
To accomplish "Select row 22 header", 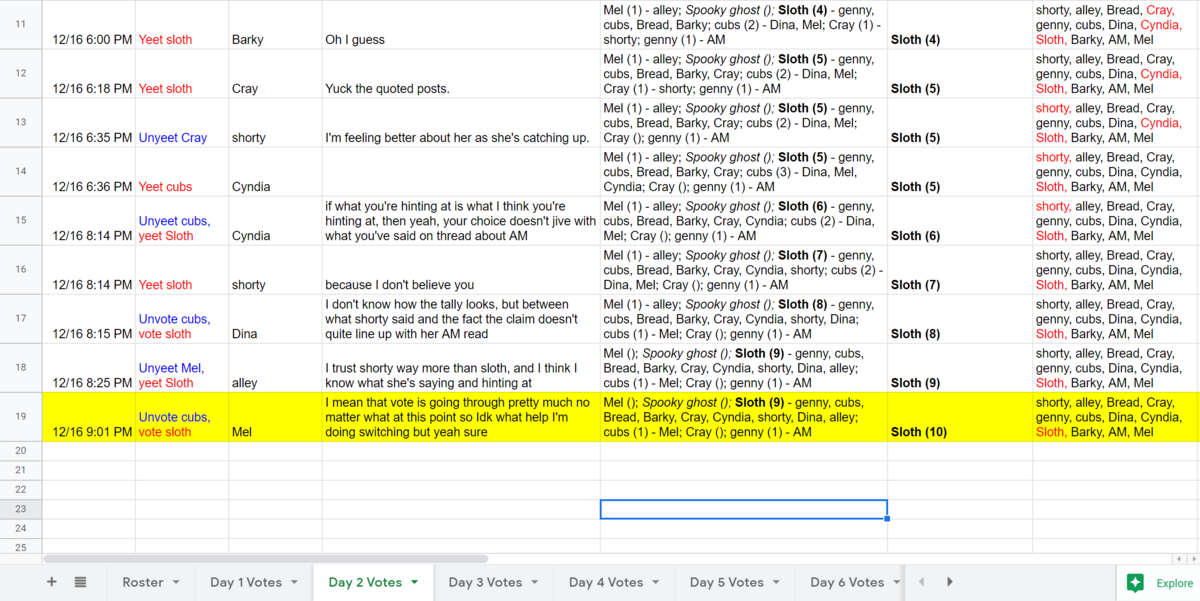I will 21,489.
